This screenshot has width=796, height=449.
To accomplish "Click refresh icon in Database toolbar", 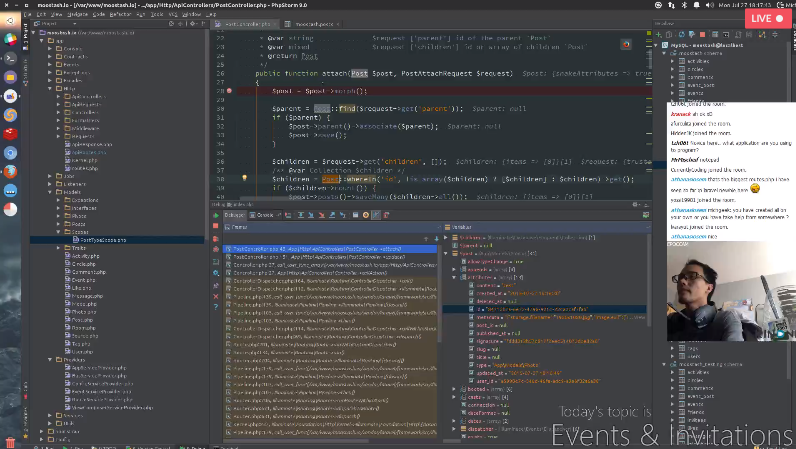I will tap(681, 35).
